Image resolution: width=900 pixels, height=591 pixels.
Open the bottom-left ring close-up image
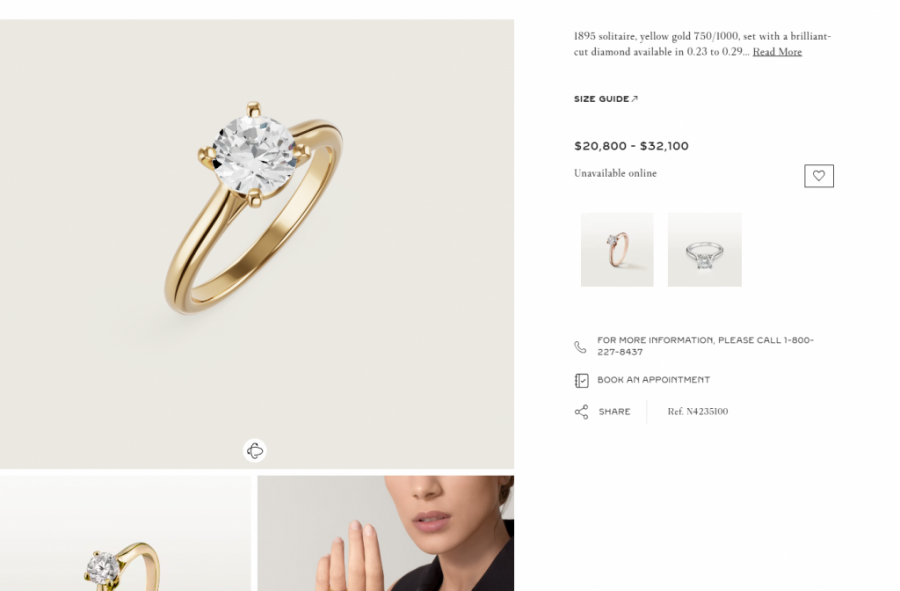point(125,533)
